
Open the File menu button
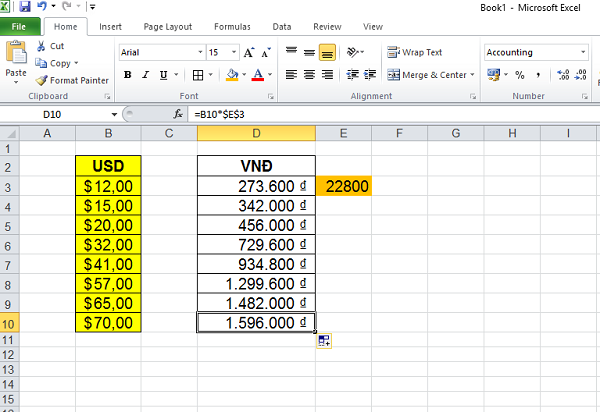click(x=21, y=27)
